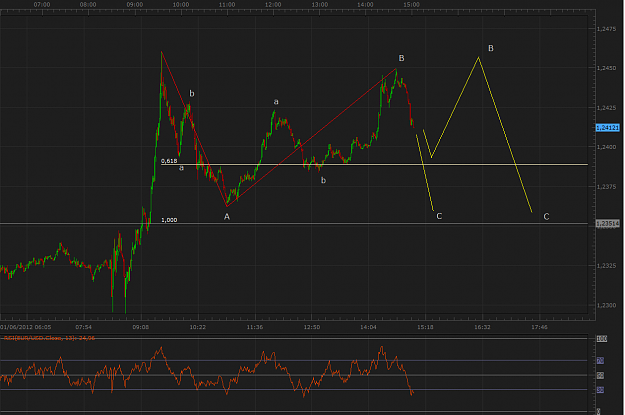The width and height of the screenshot is (625, 415).
Task: Click the 10:00 label on the upper time axis
Action: (x=181, y=5)
